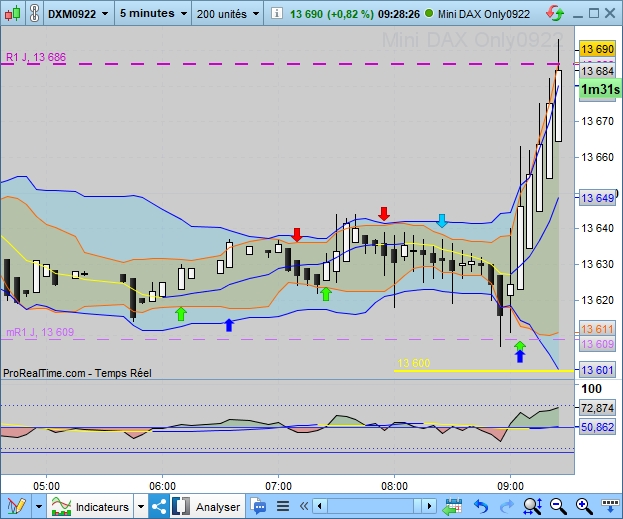Screen dimensions: 623x519
Task: Click the 09:28:26 clock time
Action: tap(399, 14)
